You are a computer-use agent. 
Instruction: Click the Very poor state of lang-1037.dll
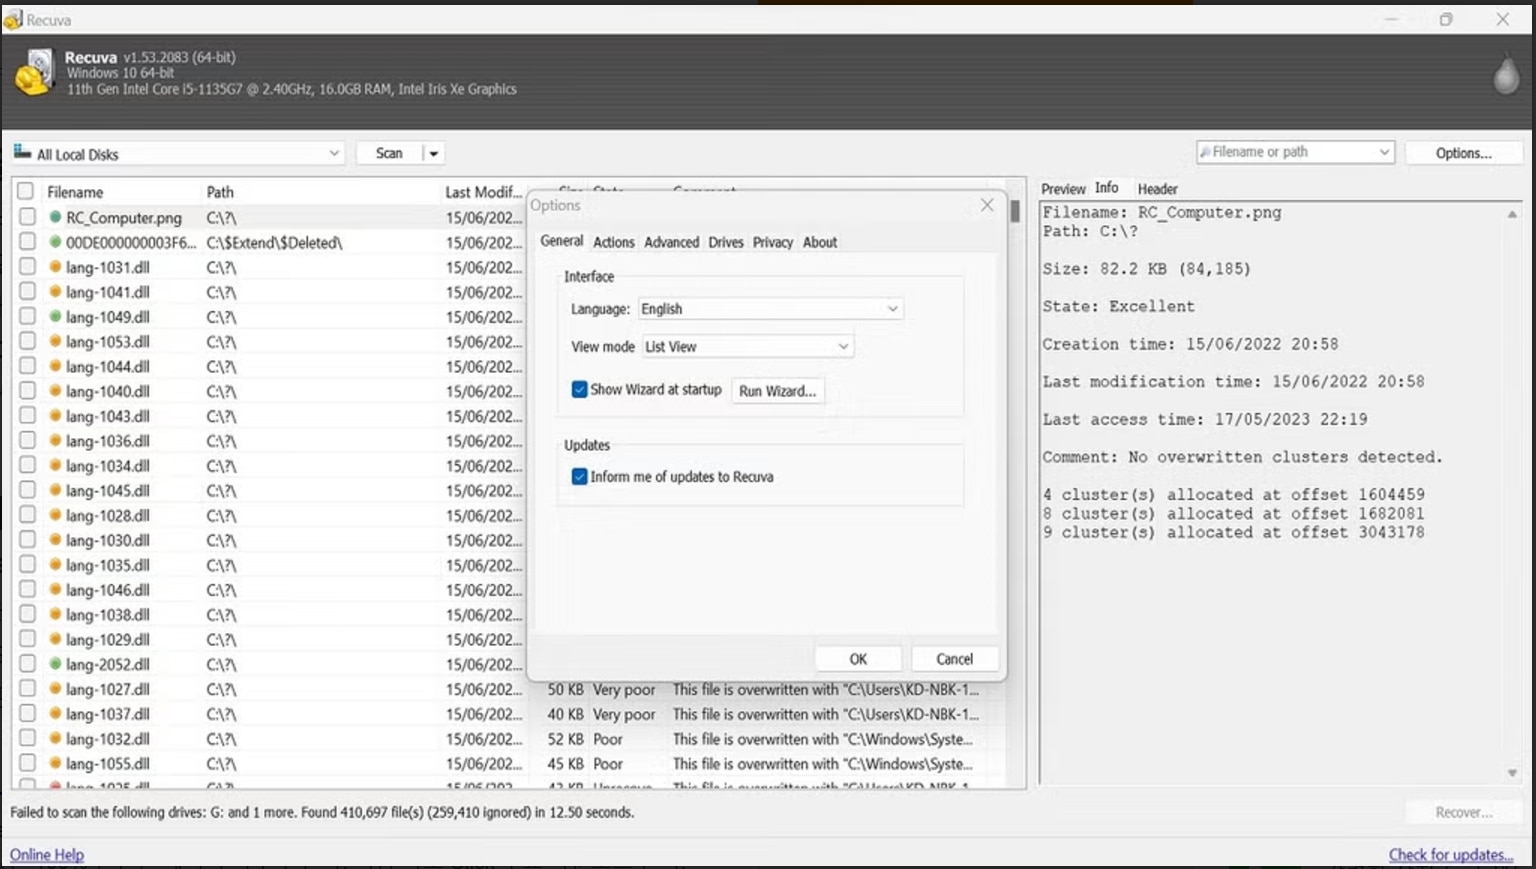[624, 714]
